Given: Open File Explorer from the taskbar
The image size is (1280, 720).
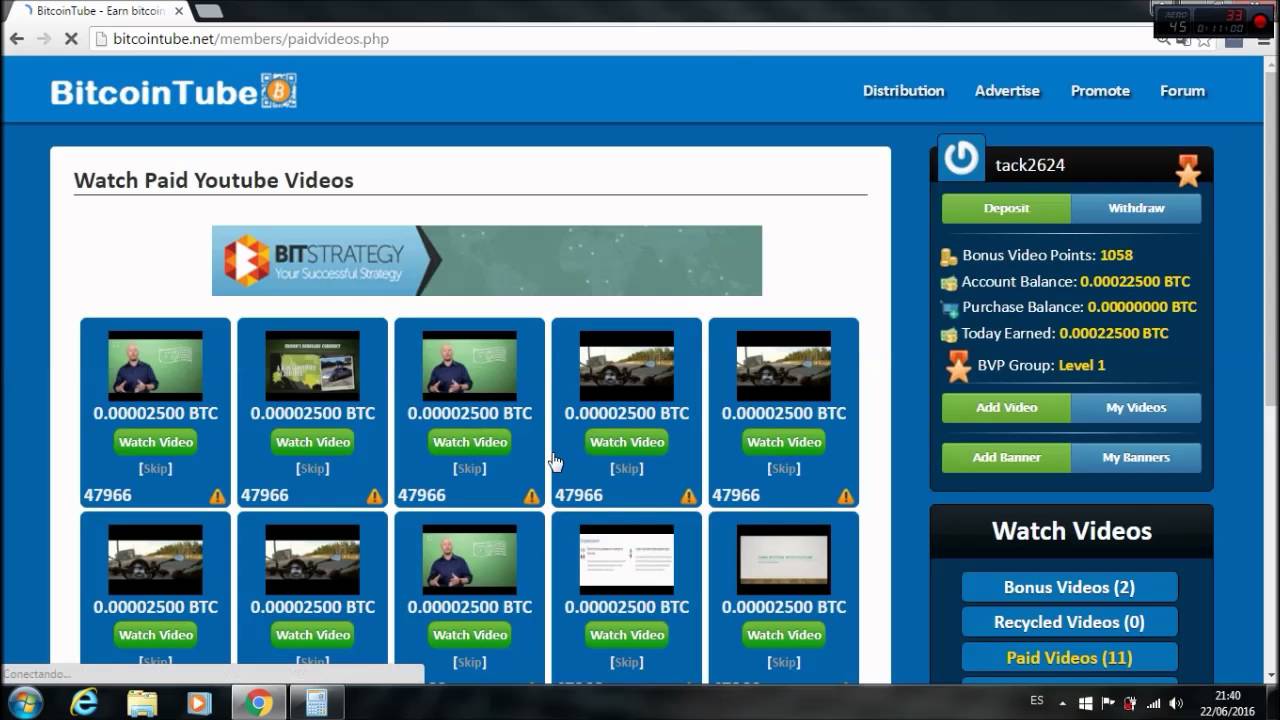Looking at the screenshot, I should click(142, 703).
